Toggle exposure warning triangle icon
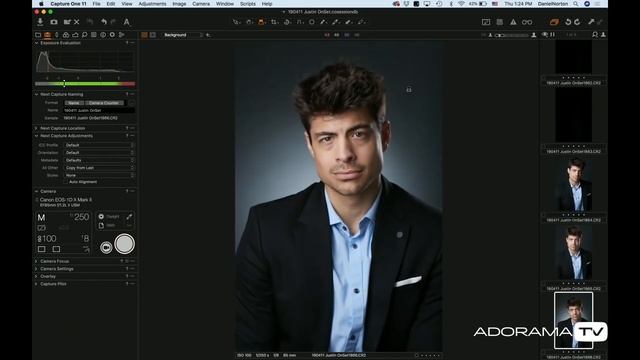Image resolution: width=640 pixels, height=360 pixels. click(x=513, y=22)
